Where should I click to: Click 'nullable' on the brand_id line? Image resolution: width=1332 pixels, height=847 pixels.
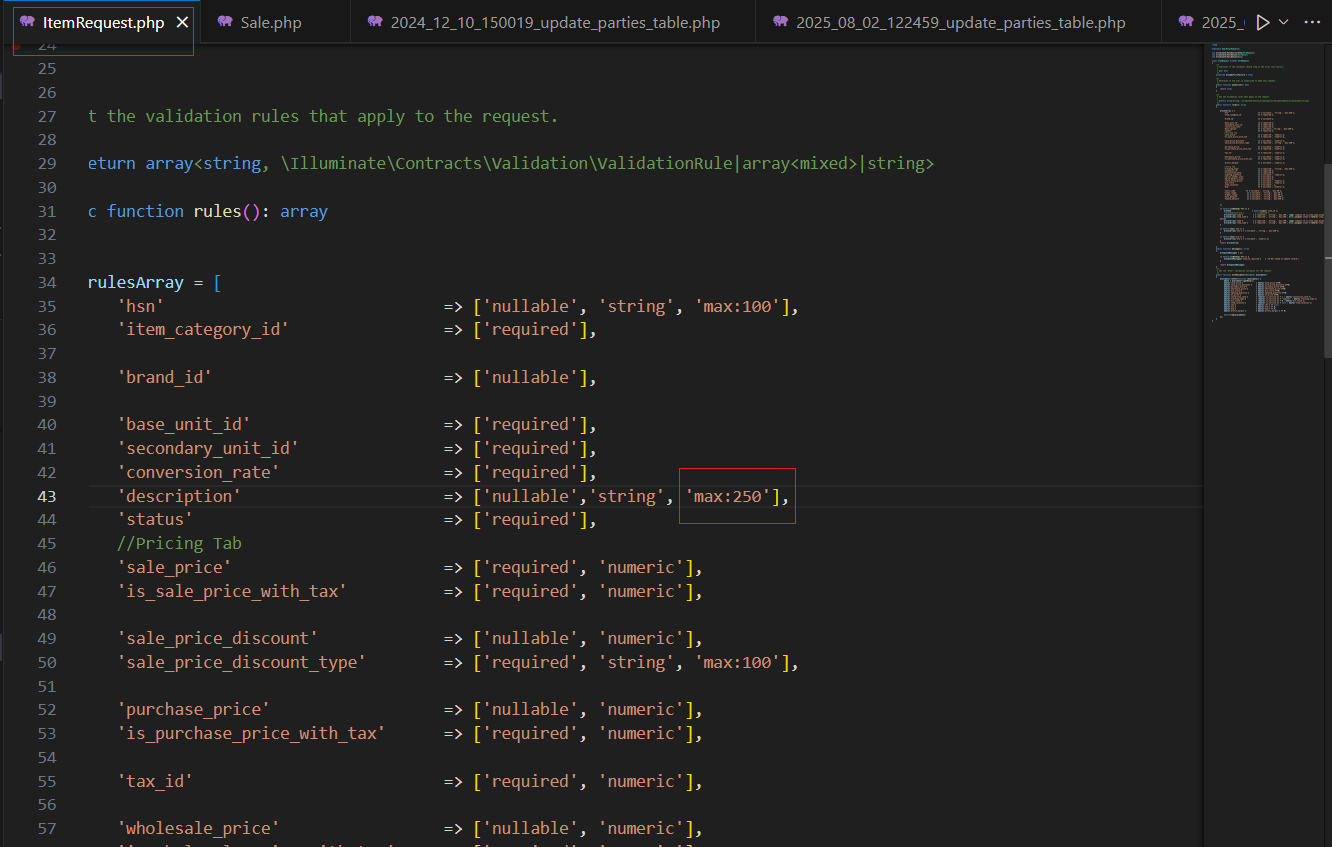(531, 377)
